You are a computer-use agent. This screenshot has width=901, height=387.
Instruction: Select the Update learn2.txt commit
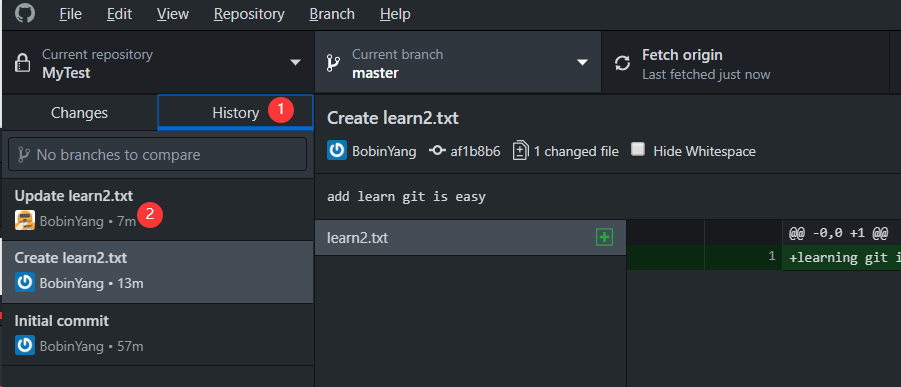click(x=158, y=209)
